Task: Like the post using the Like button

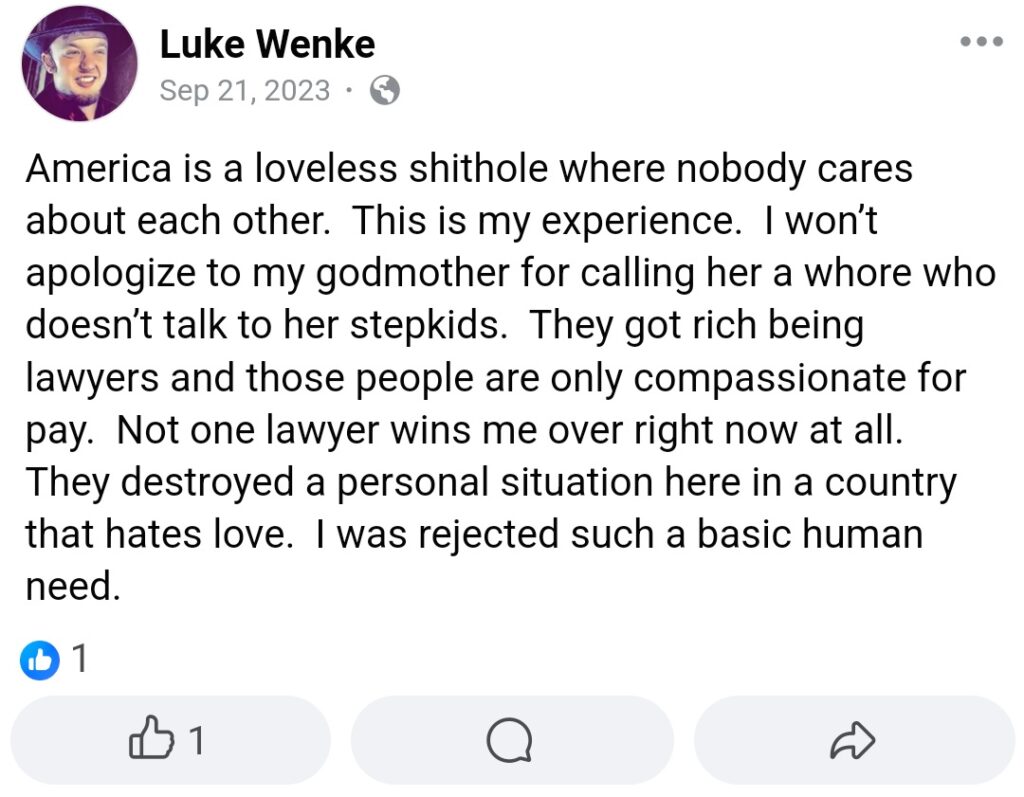Action: pos(170,740)
